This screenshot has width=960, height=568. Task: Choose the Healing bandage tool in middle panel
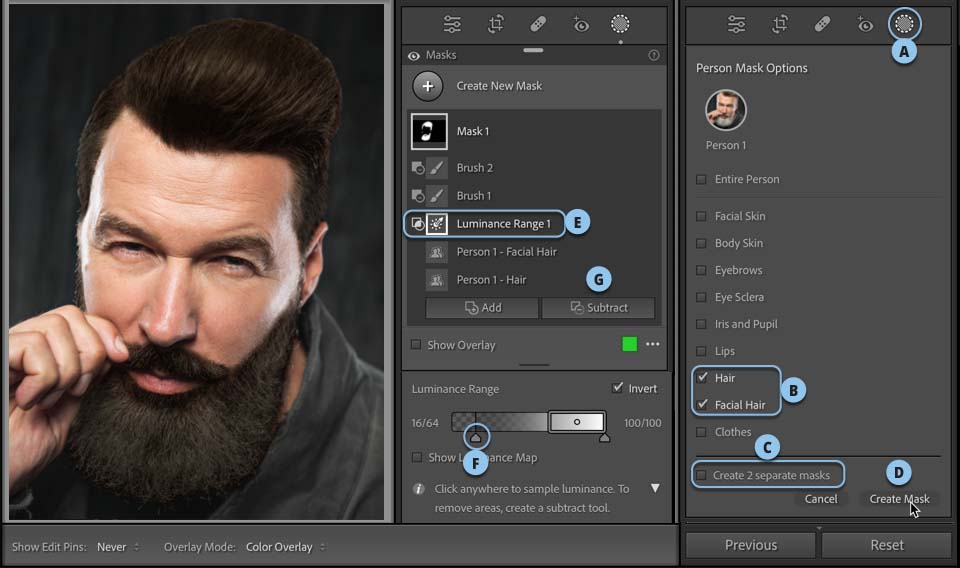click(x=538, y=24)
